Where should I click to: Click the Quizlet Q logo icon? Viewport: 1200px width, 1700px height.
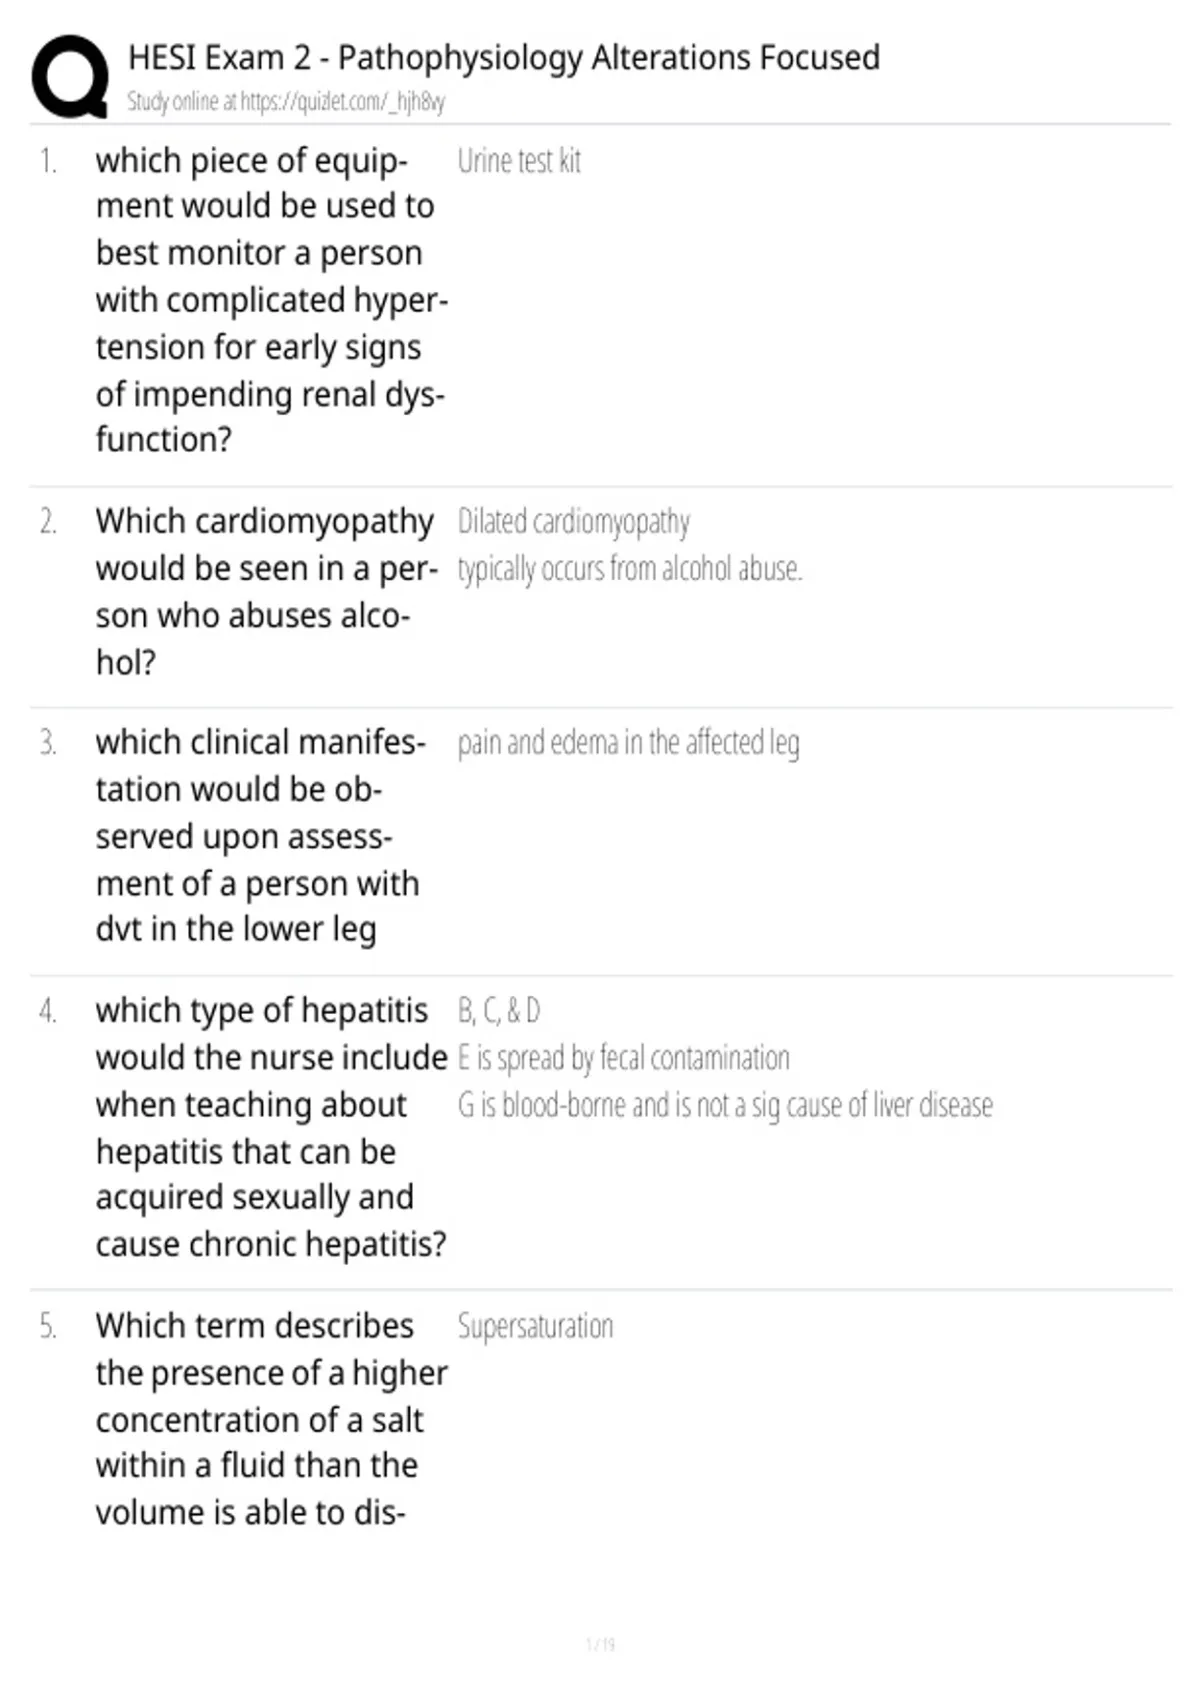tap(70, 76)
